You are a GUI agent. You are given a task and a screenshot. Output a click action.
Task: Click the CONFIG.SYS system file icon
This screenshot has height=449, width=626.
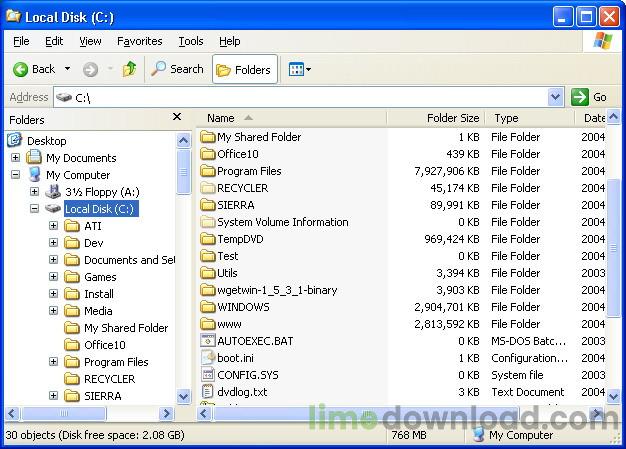tap(208, 375)
